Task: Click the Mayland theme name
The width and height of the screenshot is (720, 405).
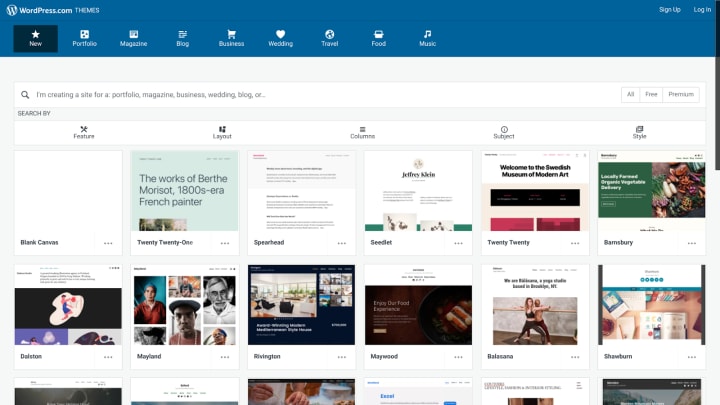Action: (149, 356)
